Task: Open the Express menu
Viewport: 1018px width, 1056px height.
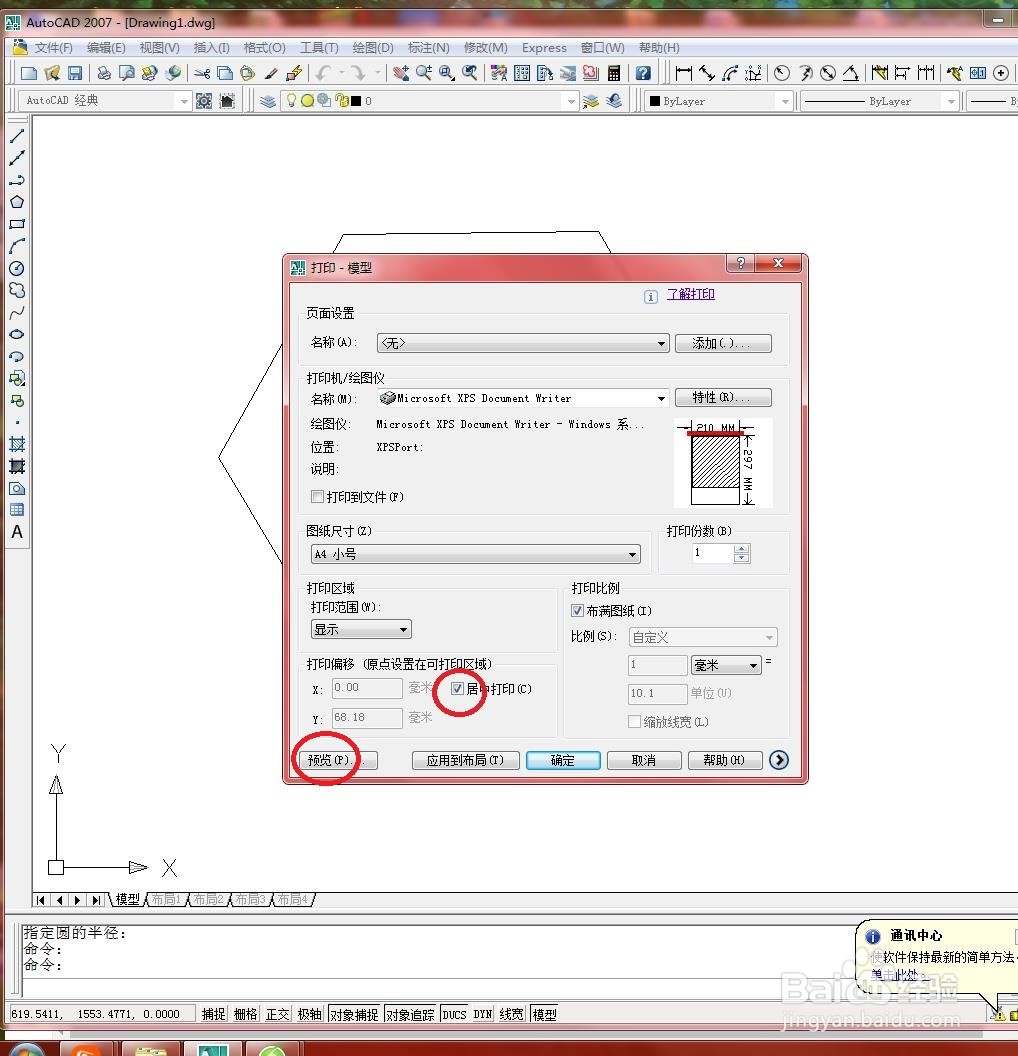Action: (544, 48)
